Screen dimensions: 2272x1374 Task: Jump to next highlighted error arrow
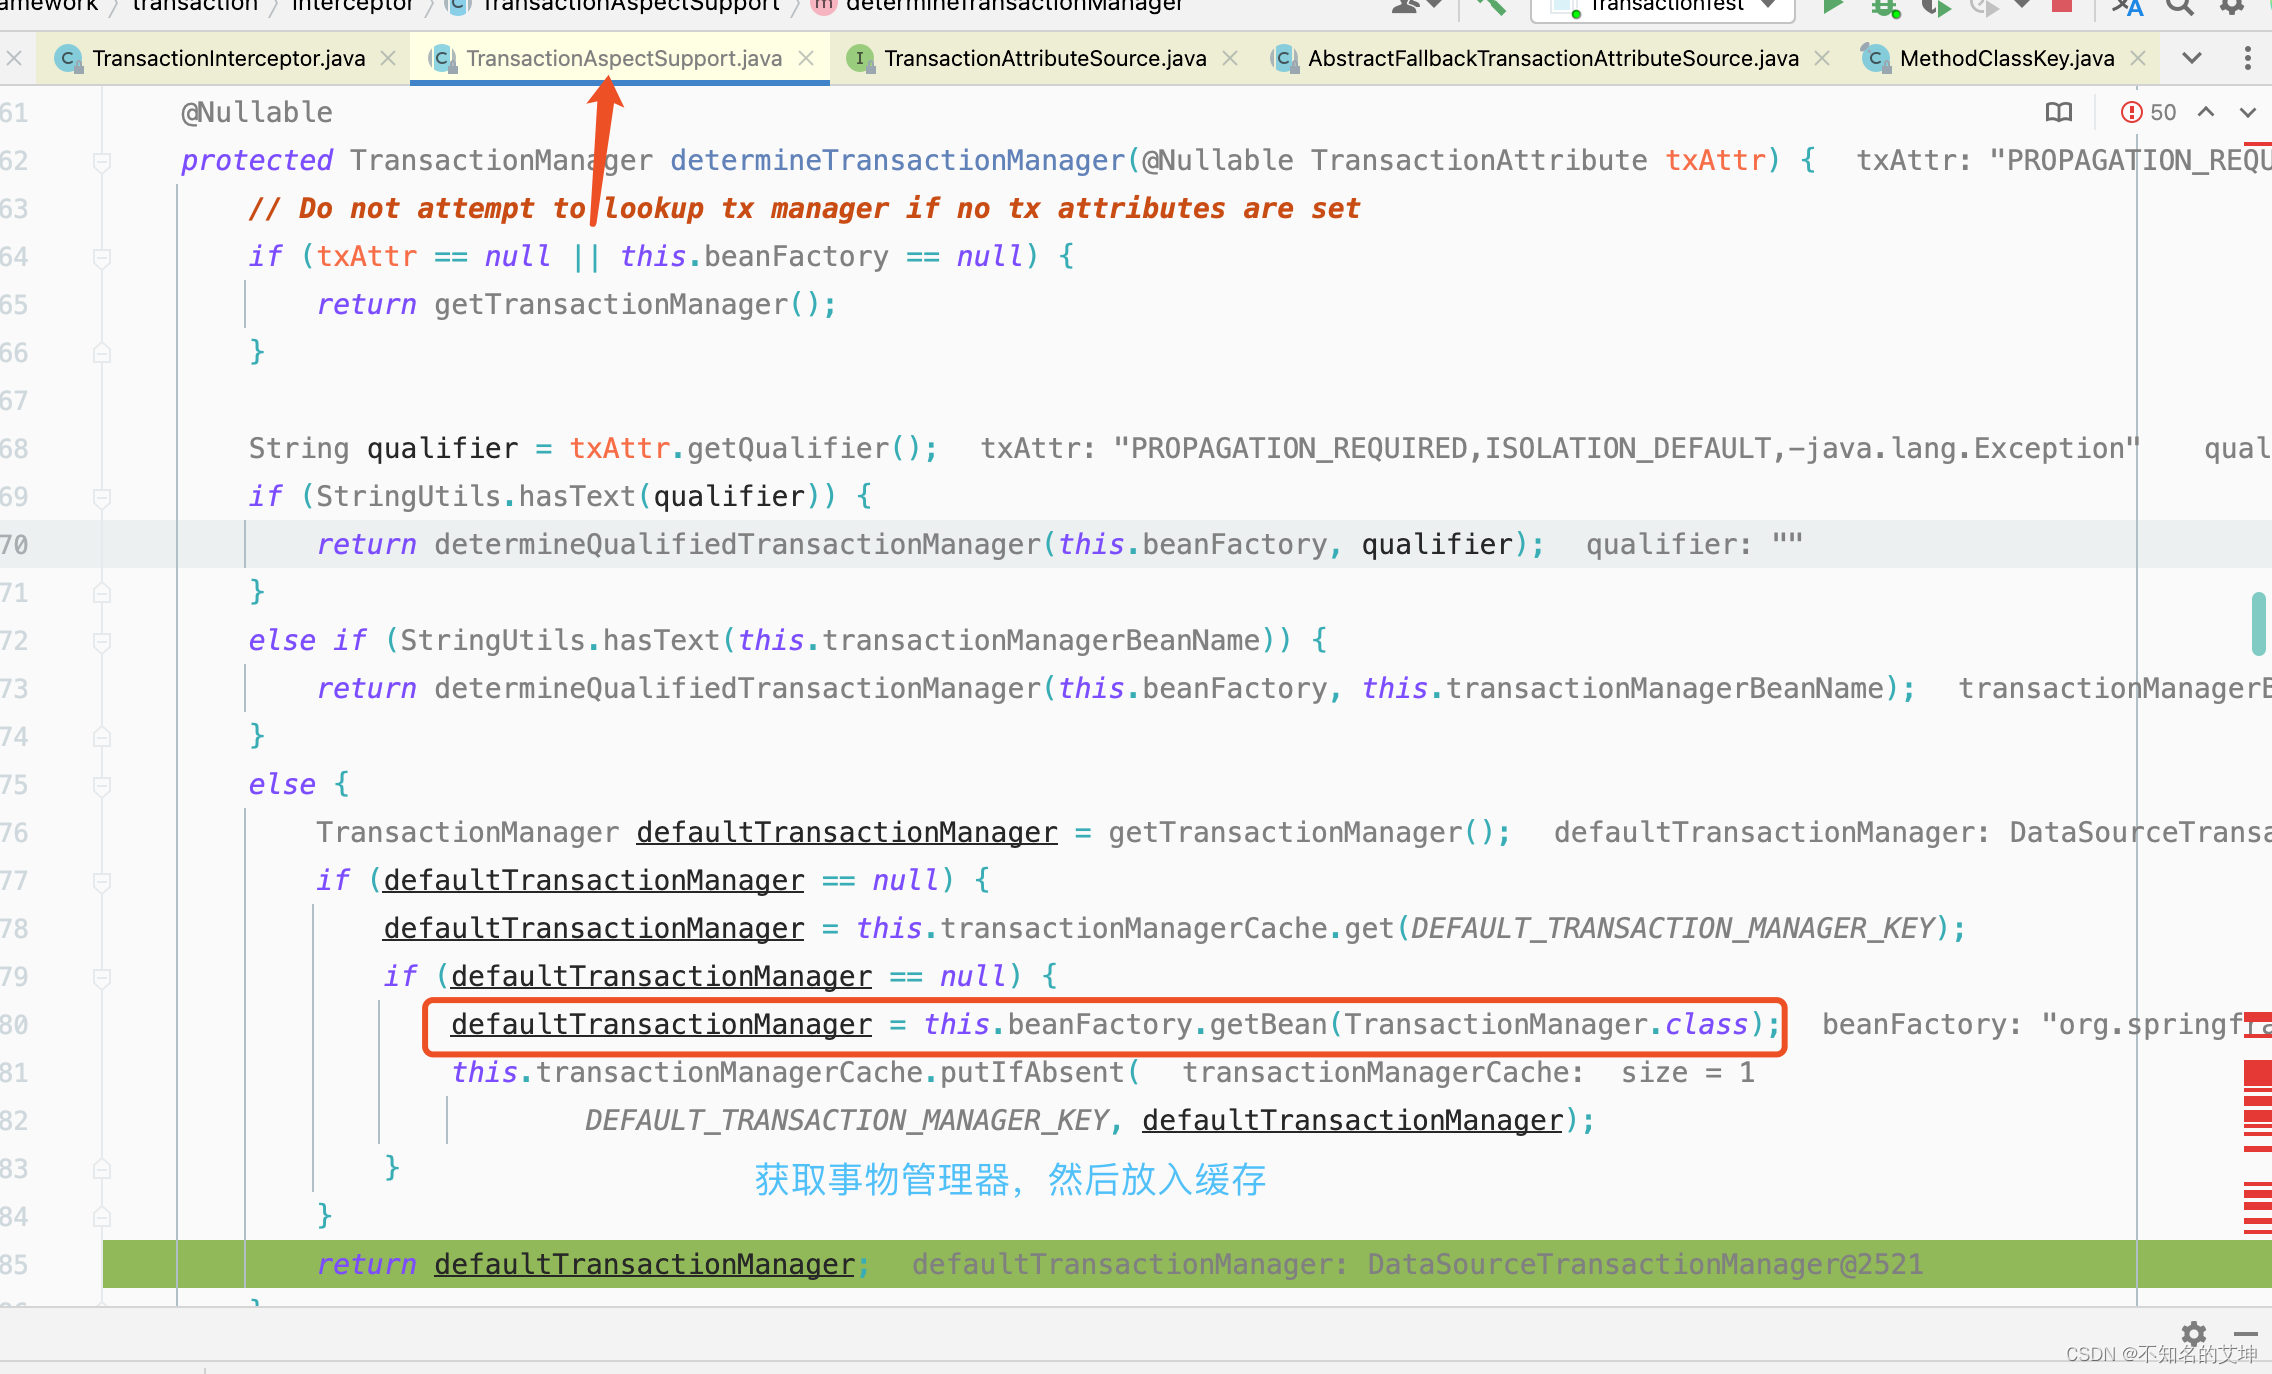point(2248,112)
